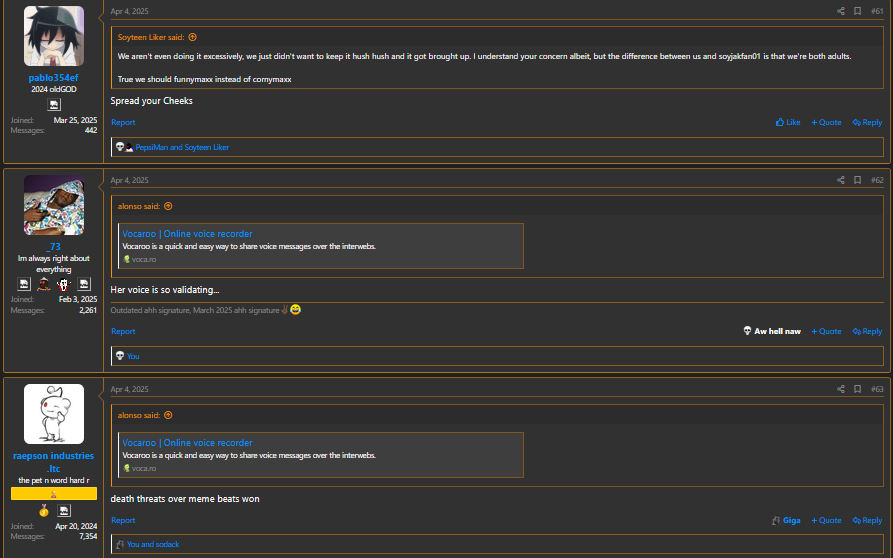Click post #62 date Apr 4, 2025

pos(129,180)
